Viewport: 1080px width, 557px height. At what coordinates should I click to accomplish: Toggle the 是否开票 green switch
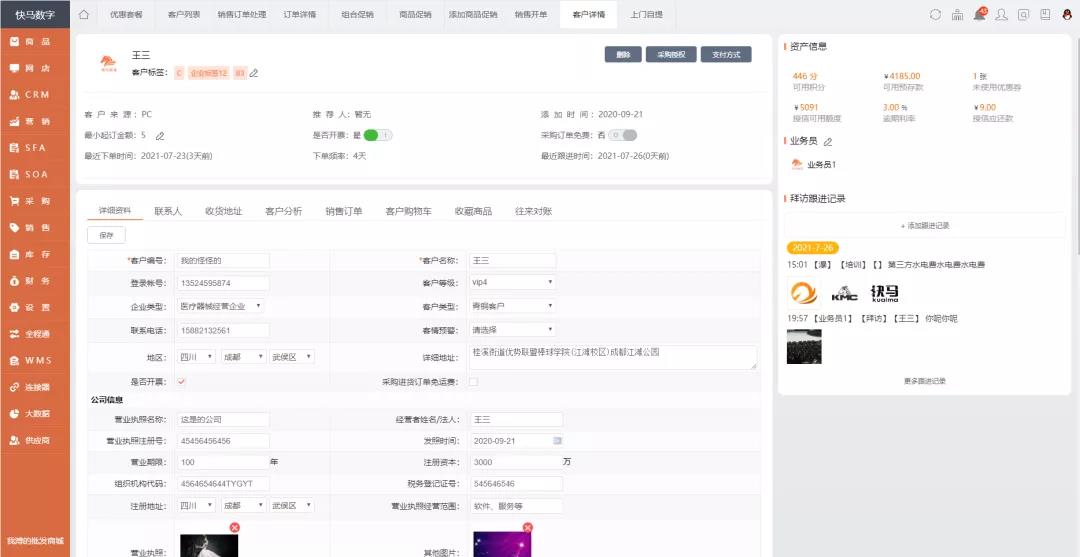pos(377,135)
